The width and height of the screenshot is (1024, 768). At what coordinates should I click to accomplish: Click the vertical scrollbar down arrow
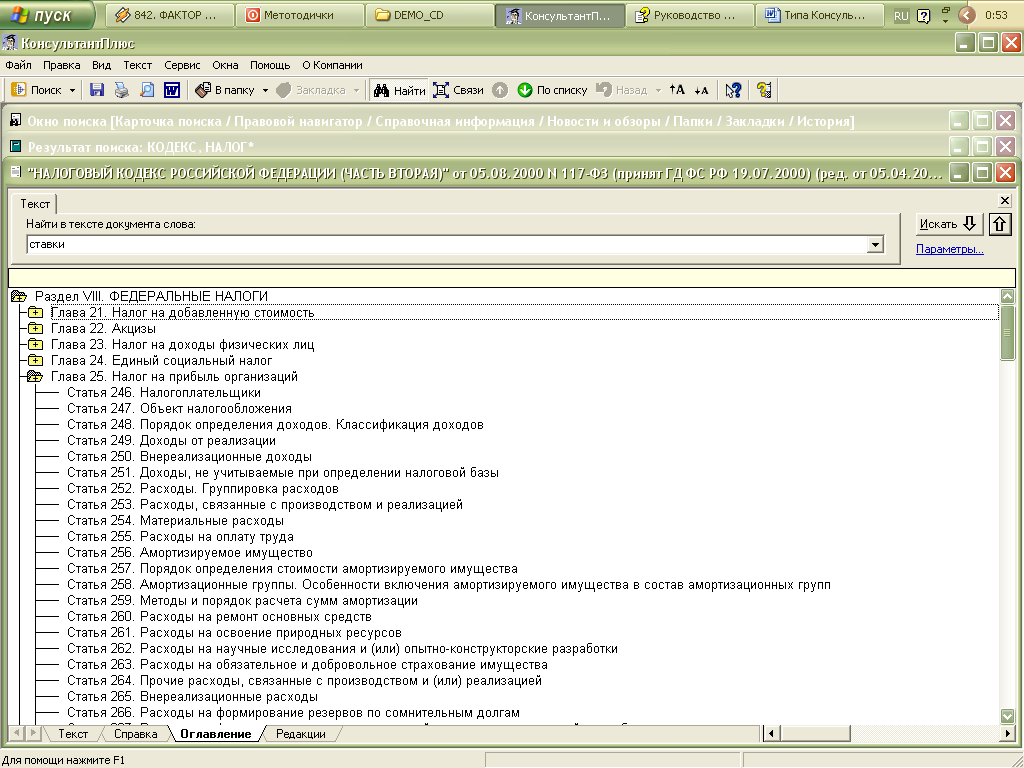[x=1008, y=716]
